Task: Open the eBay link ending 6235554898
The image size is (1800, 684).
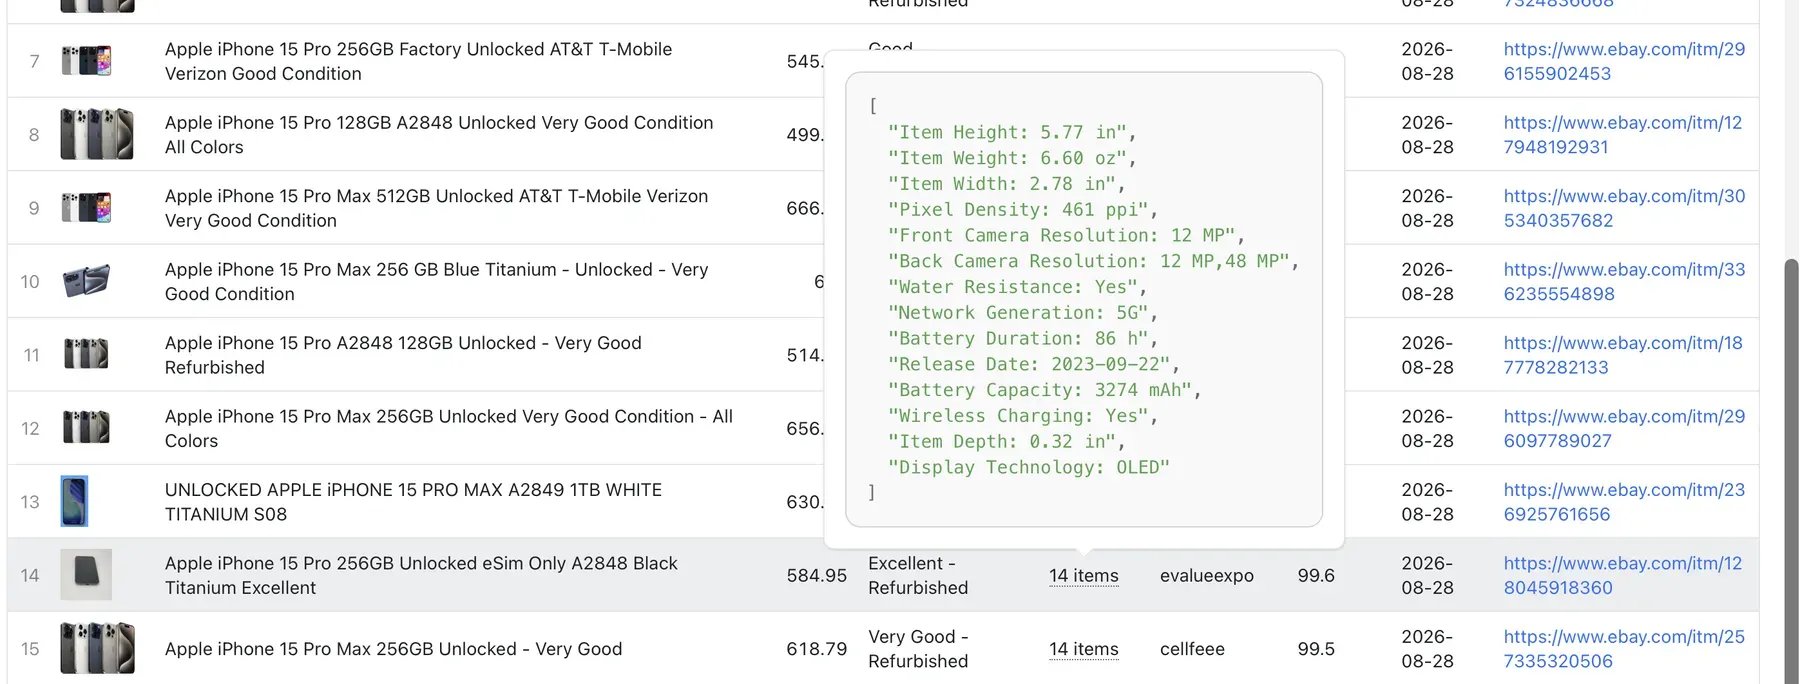Action: coord(1624,282)
